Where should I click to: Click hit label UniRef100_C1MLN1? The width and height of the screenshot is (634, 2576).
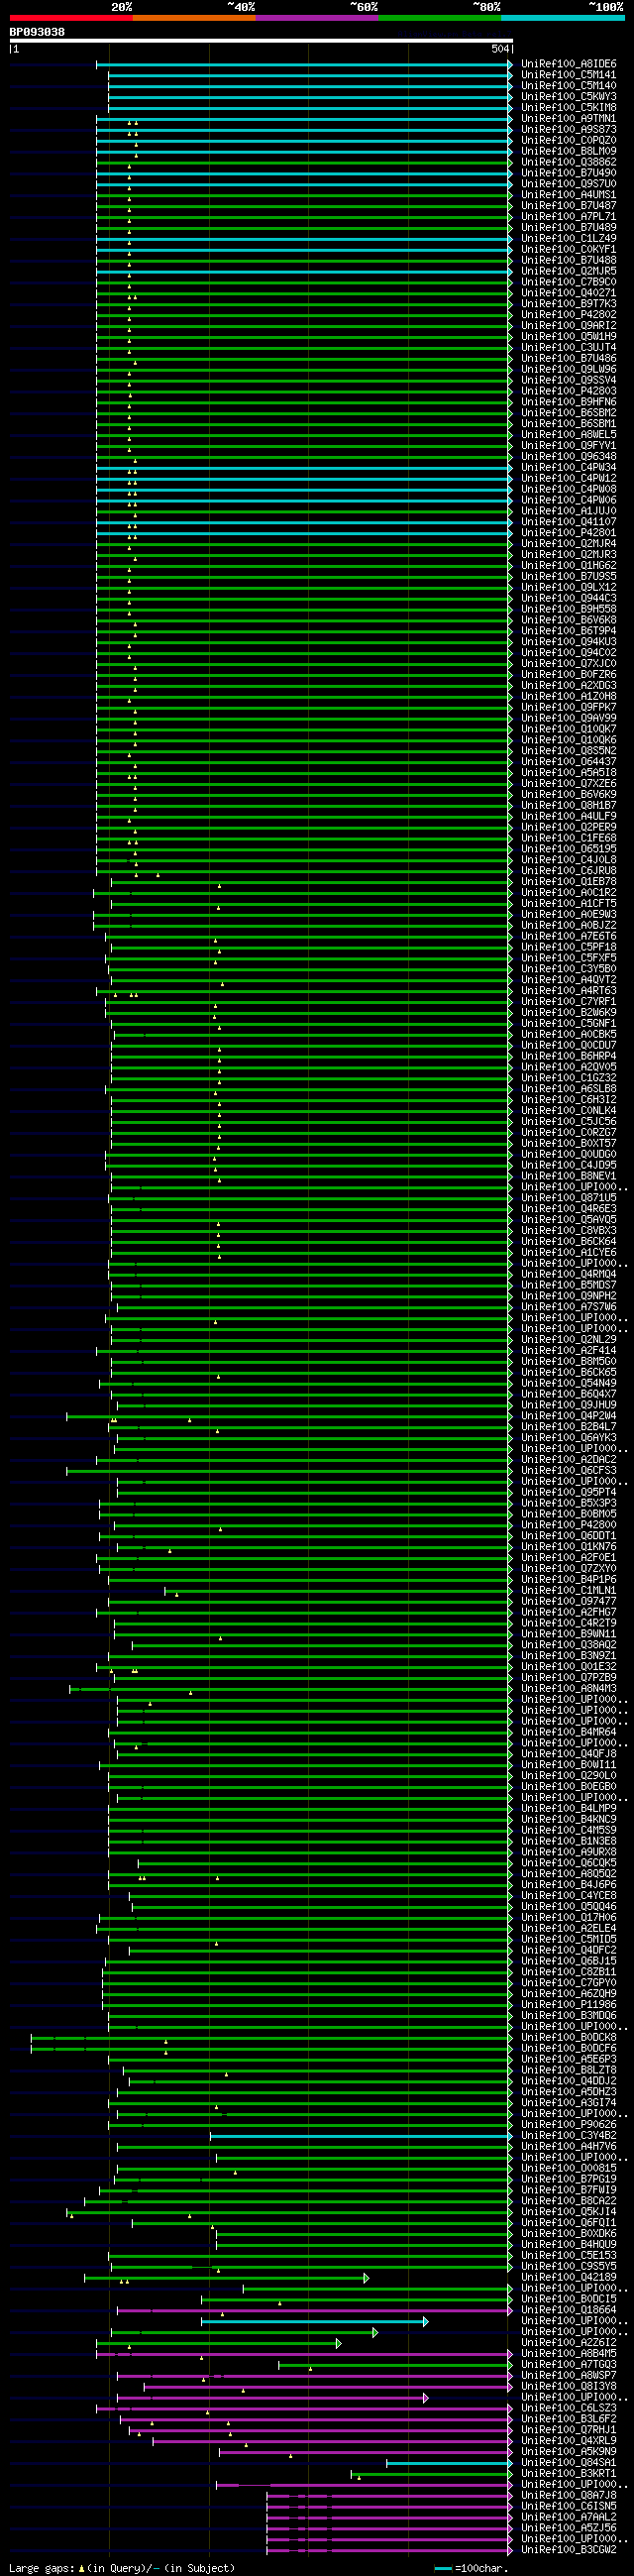(569, 1590)
